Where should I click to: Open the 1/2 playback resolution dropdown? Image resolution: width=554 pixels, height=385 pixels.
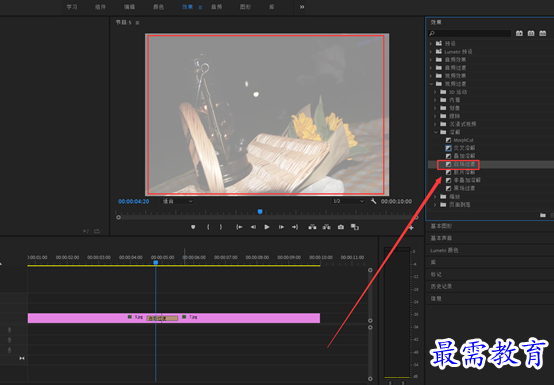point(348,201)
